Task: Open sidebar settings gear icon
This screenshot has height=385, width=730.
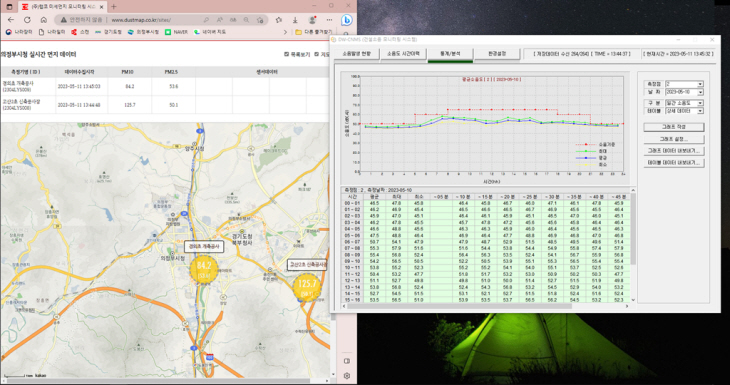Action: tap(347, 376)
